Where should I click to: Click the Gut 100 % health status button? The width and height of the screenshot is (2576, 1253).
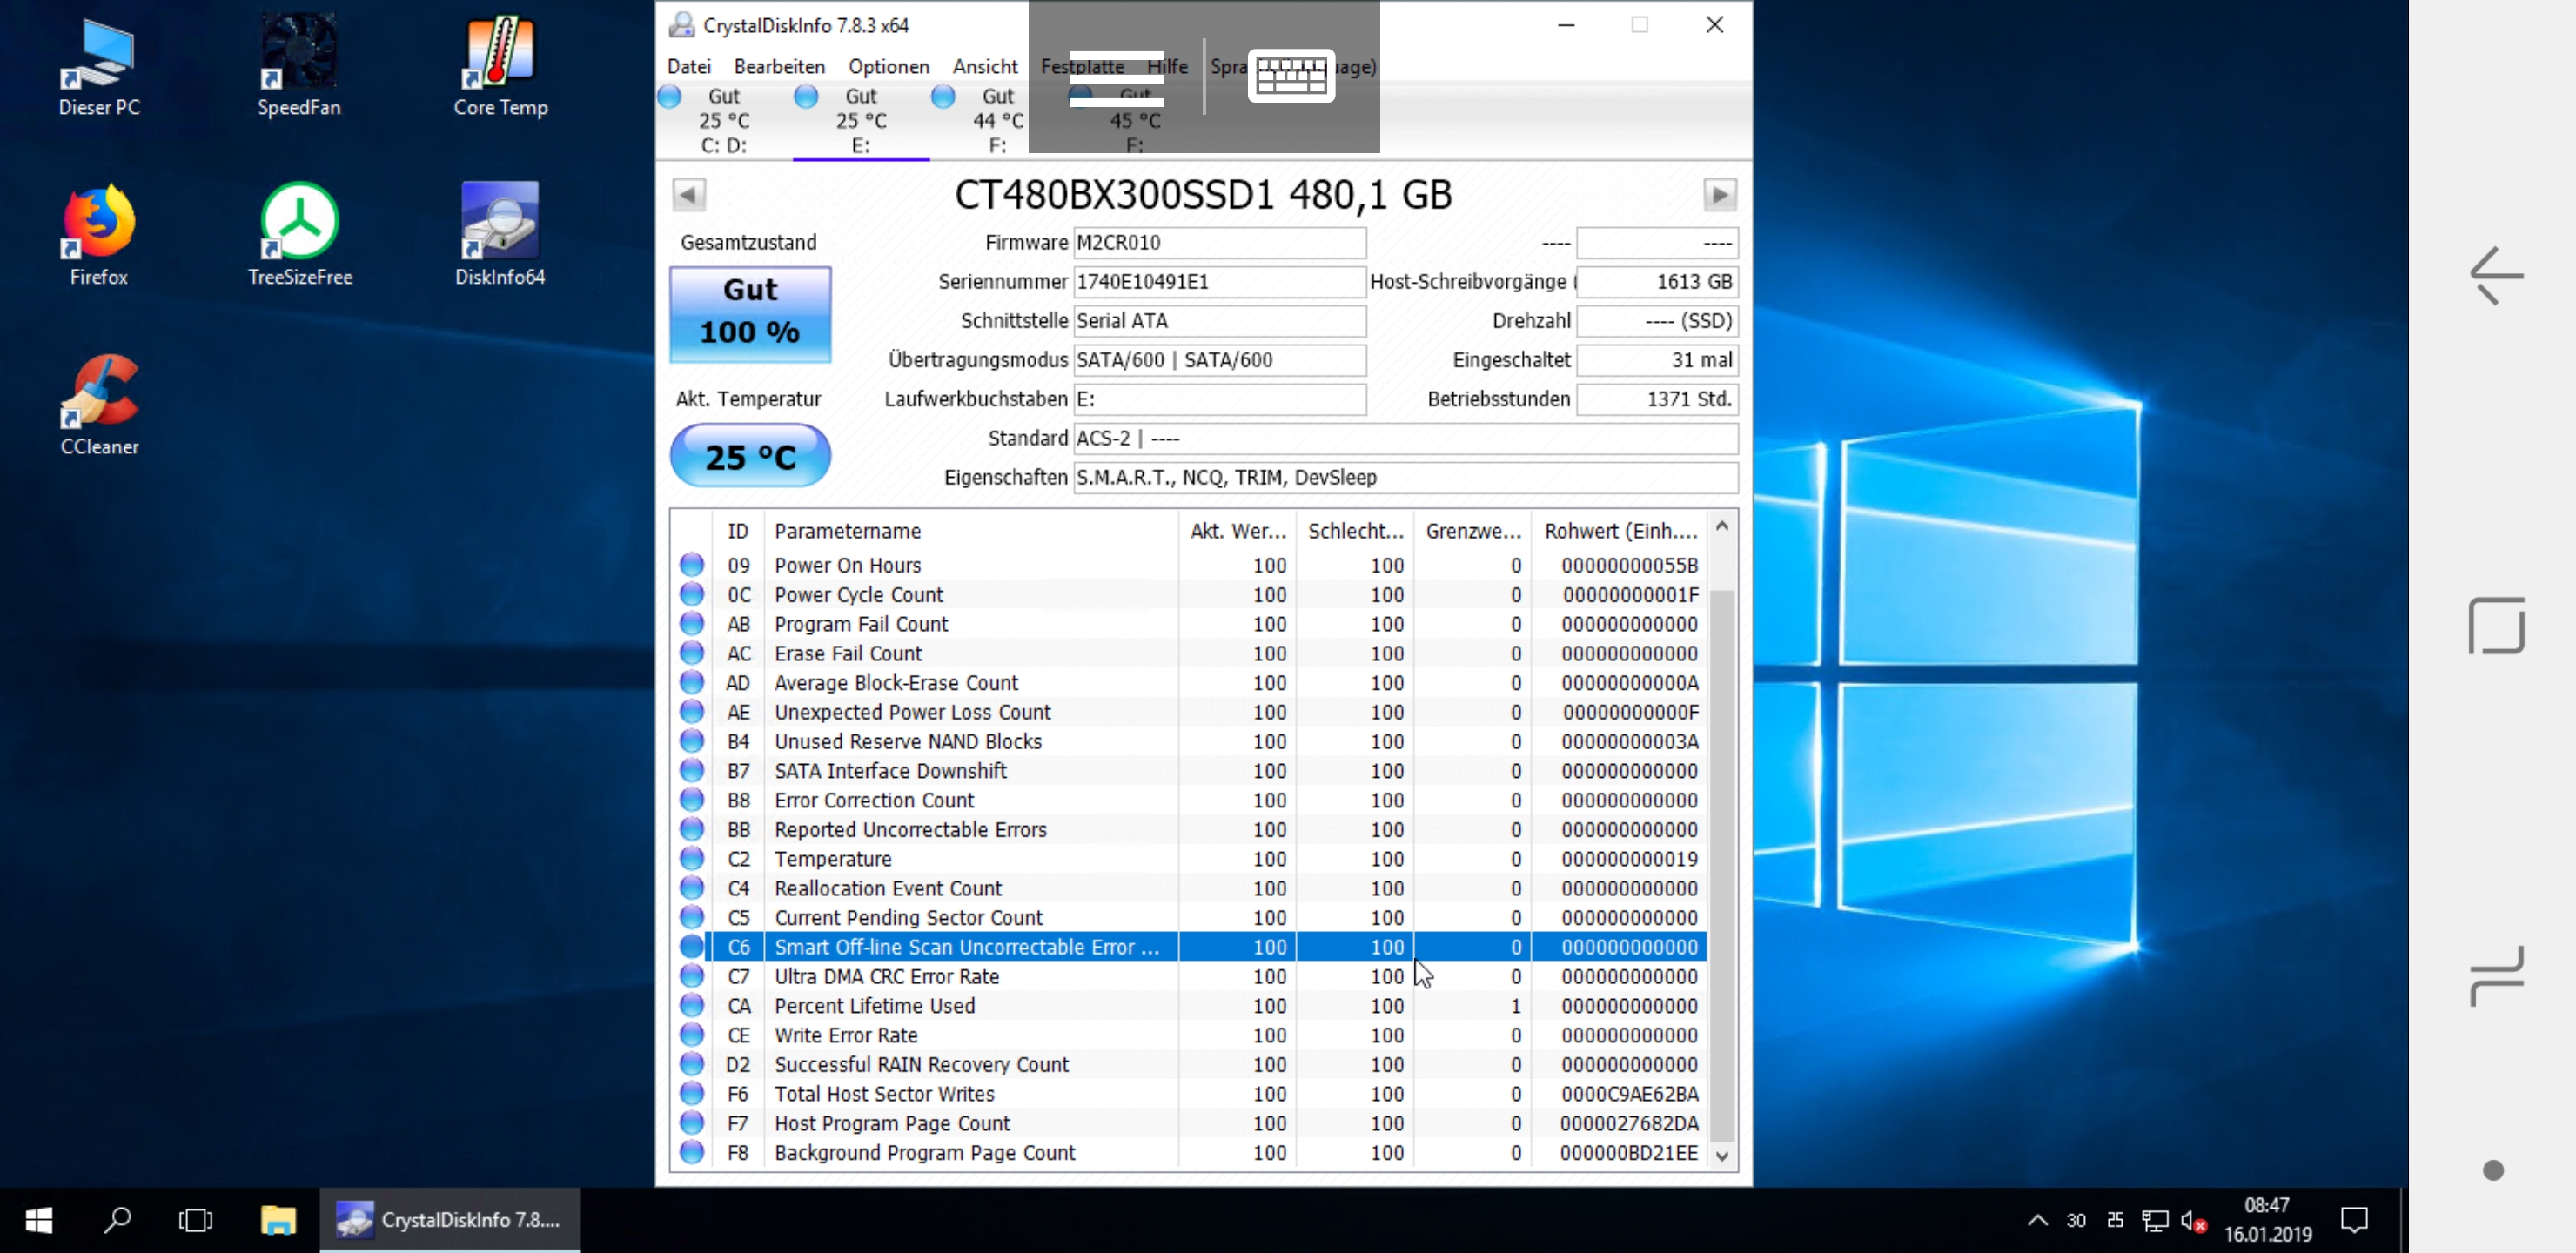750,312
